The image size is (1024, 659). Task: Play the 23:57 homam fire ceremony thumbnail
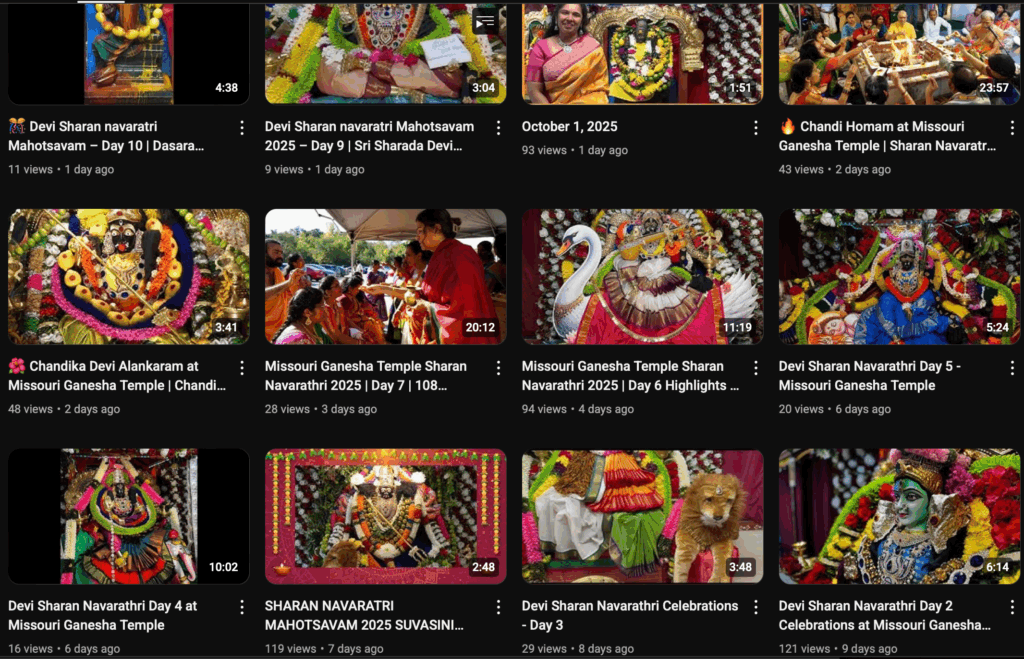coord(899,54)
